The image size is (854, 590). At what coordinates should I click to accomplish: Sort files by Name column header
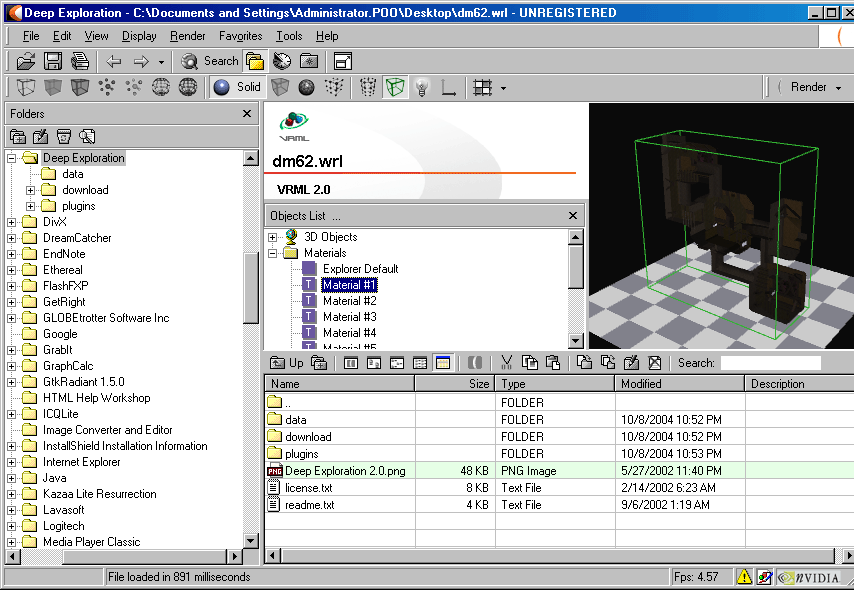(340, 384)
